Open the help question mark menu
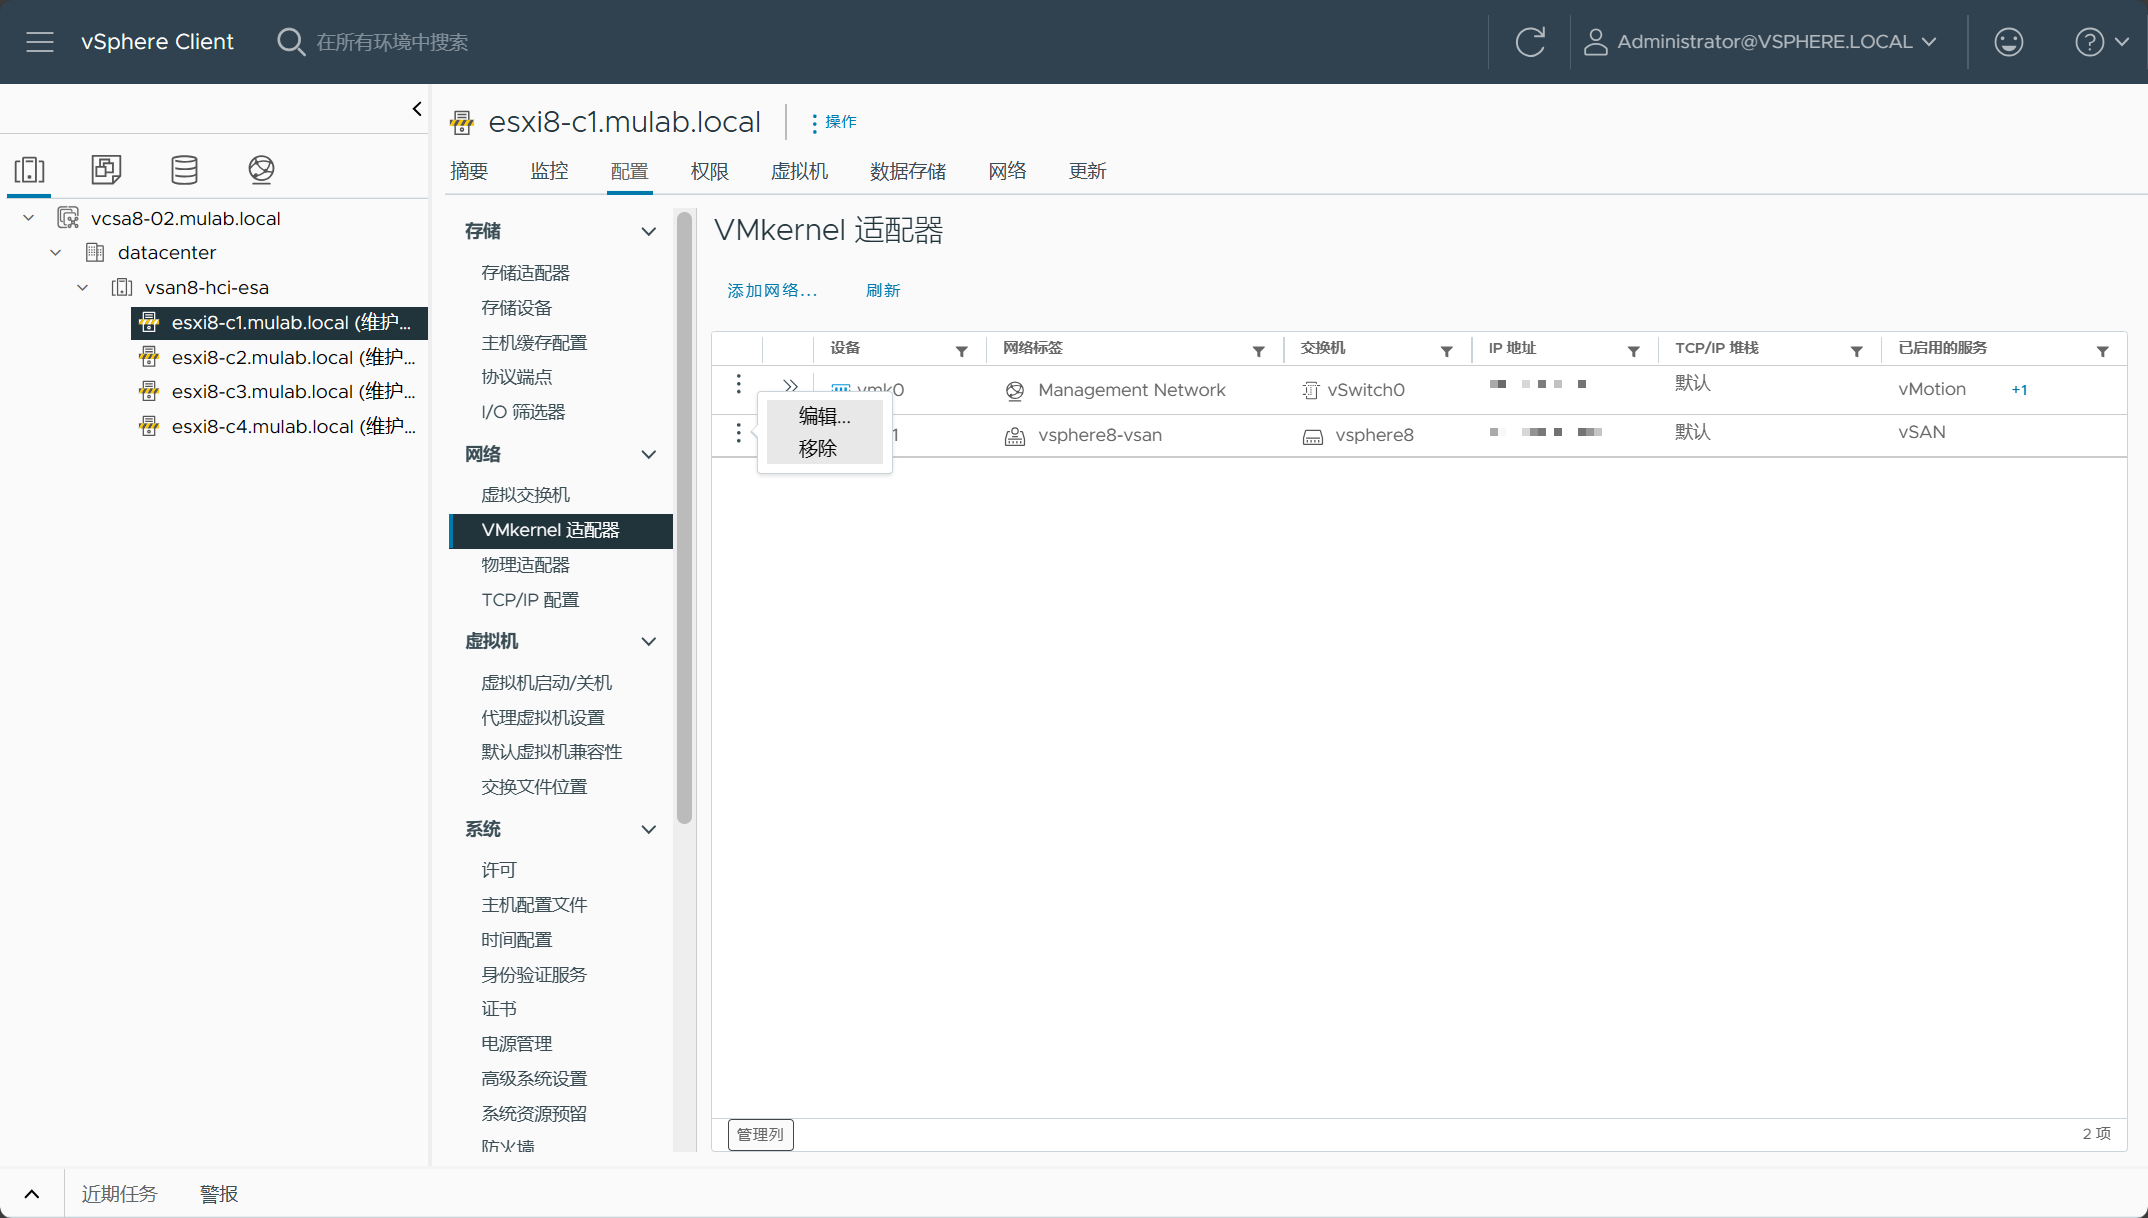The image size is (2148, 1218). click(x=2102, y=42)
